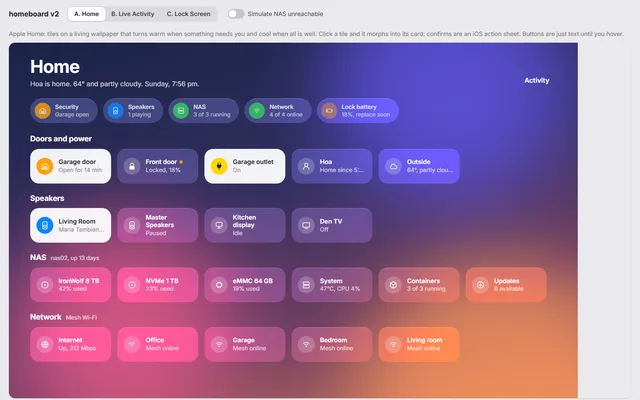640x400 pixels.
Task: Click '42% used' under IronWolf 8 TB
Action: coord(73,289)
